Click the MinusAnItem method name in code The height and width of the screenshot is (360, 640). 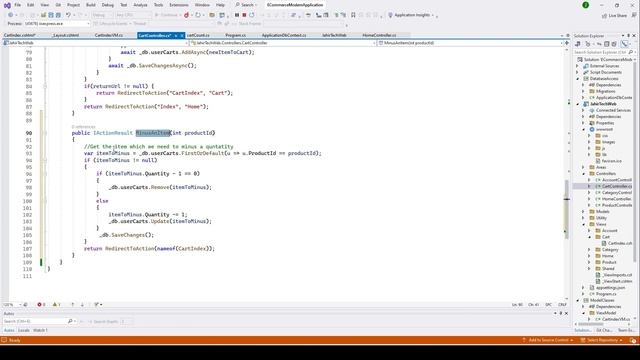click(x=153, y=133)
